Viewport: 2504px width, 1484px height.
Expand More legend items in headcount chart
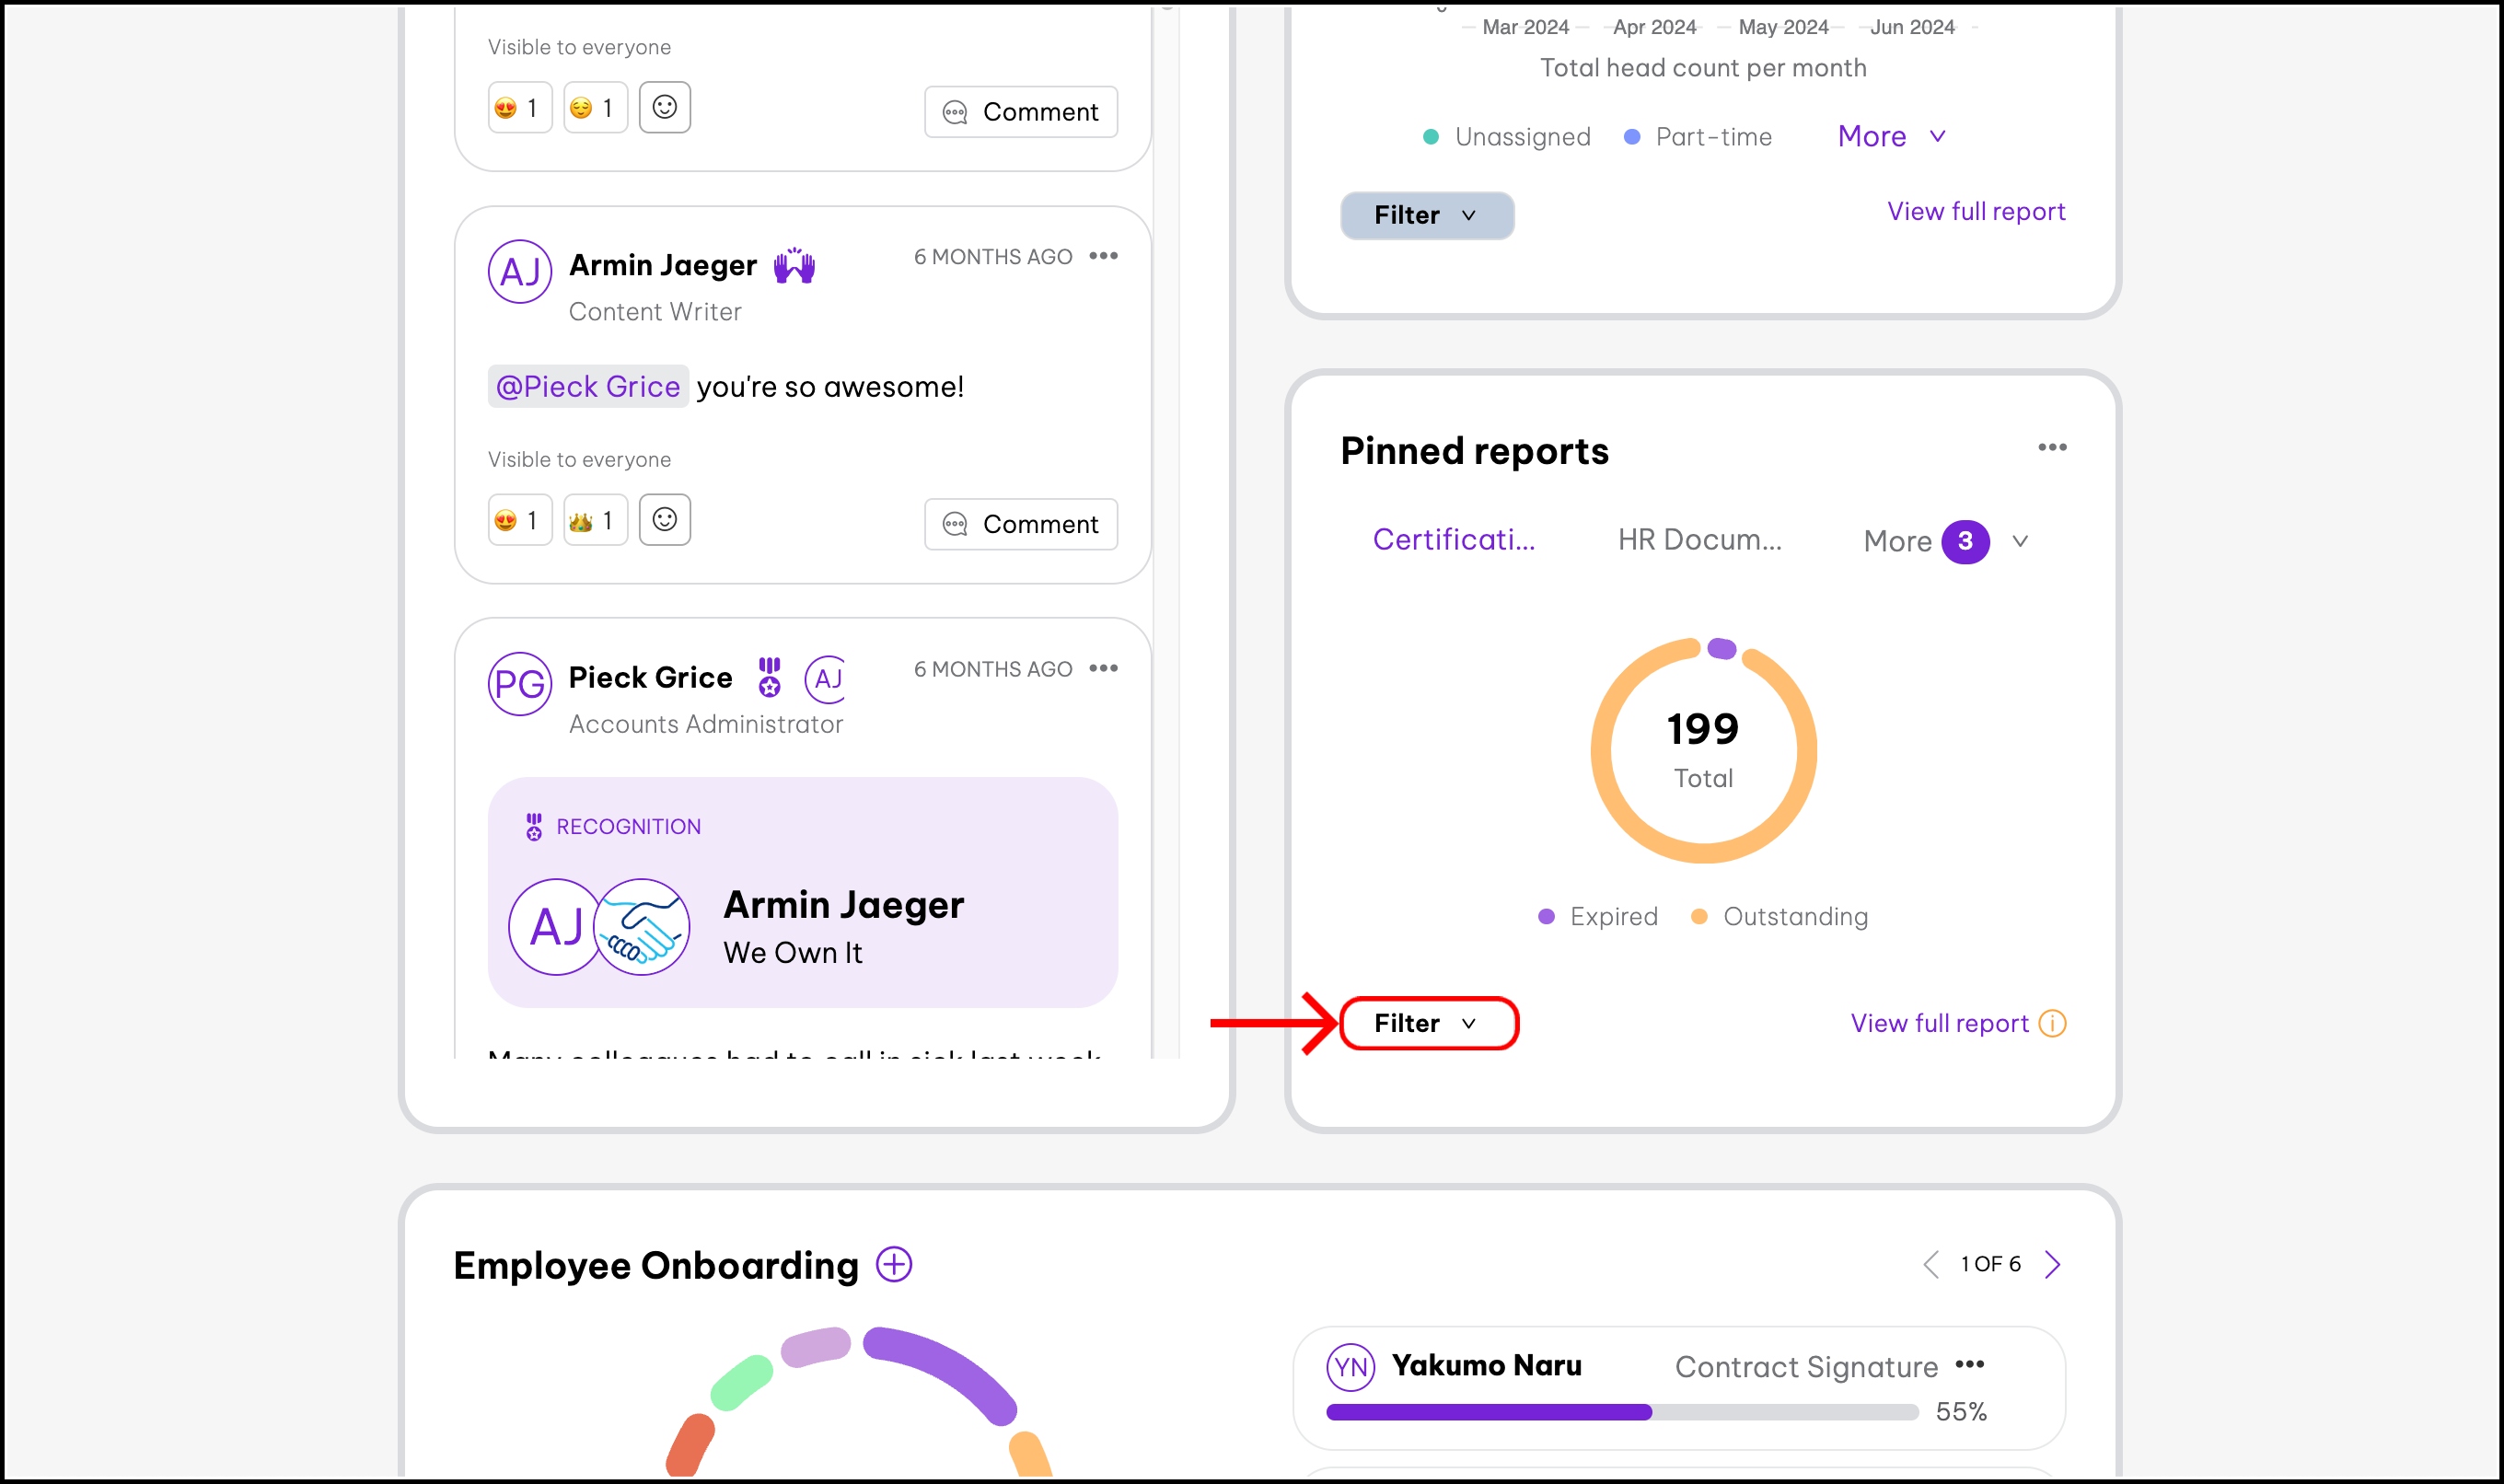(1890, 137)
